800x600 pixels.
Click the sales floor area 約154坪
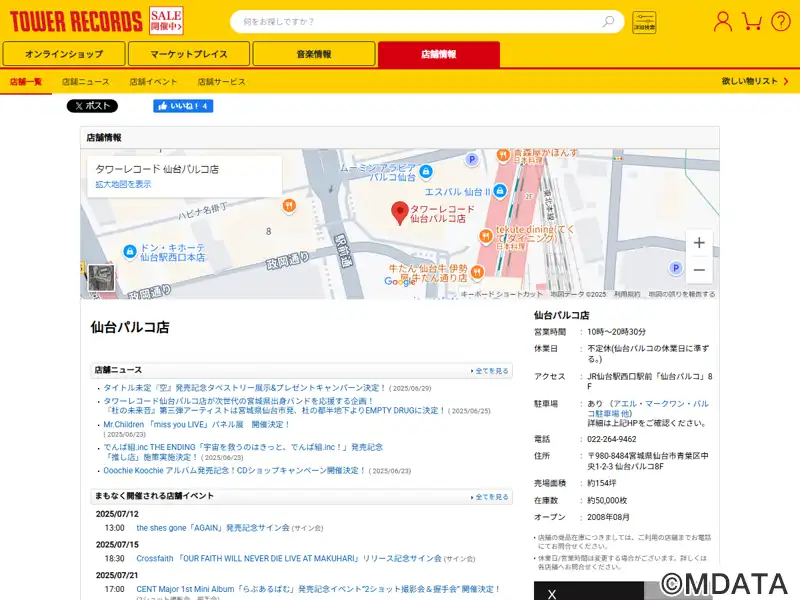(x=602, y=483)
